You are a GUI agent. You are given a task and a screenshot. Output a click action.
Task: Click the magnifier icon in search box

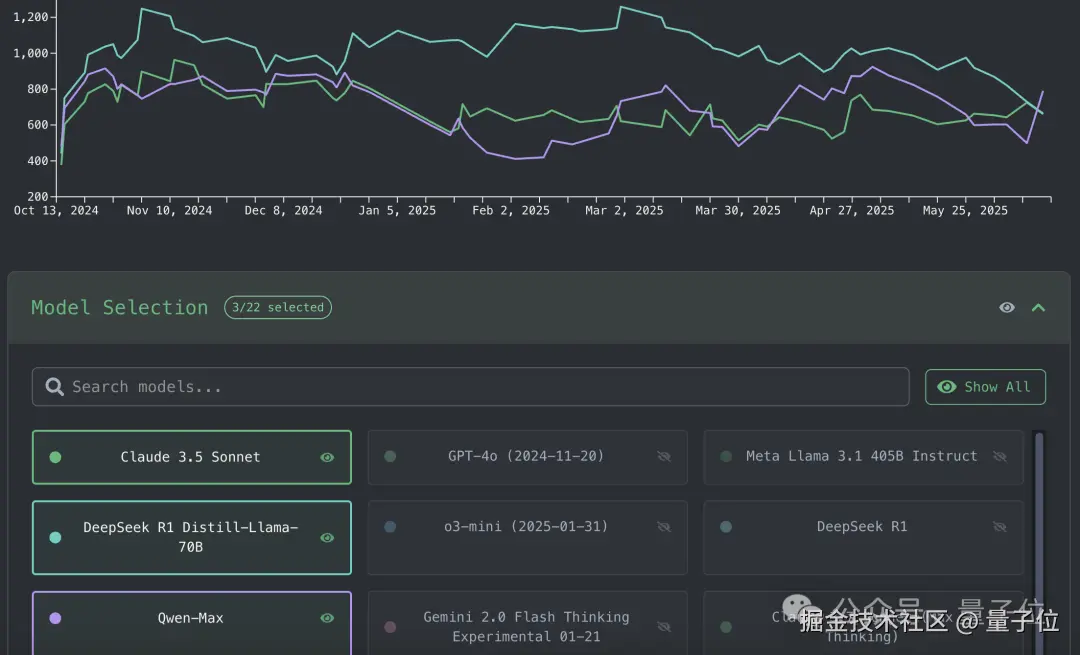(54, 387)
